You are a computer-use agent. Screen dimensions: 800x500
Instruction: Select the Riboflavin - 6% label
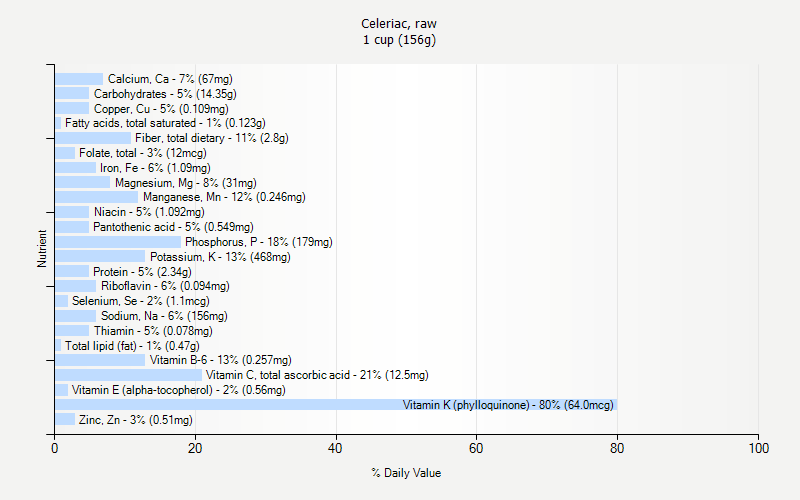point(165,286)
